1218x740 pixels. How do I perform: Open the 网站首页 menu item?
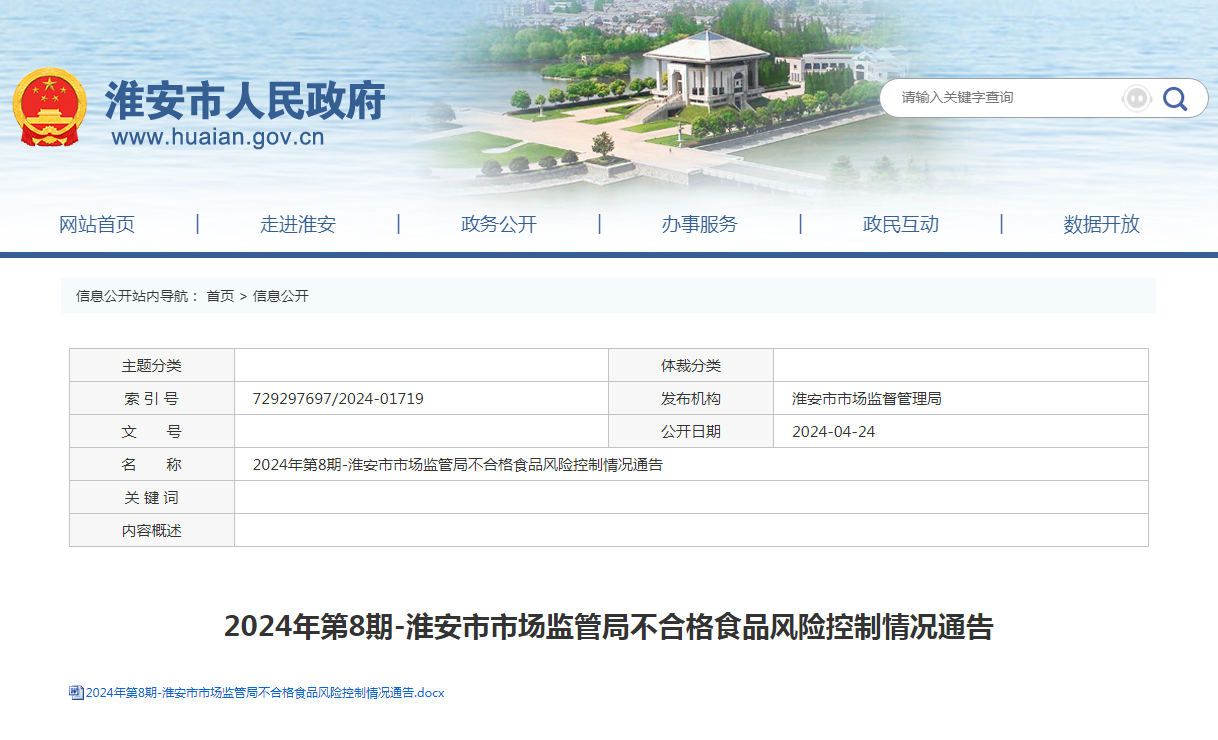tap(97, 224)
